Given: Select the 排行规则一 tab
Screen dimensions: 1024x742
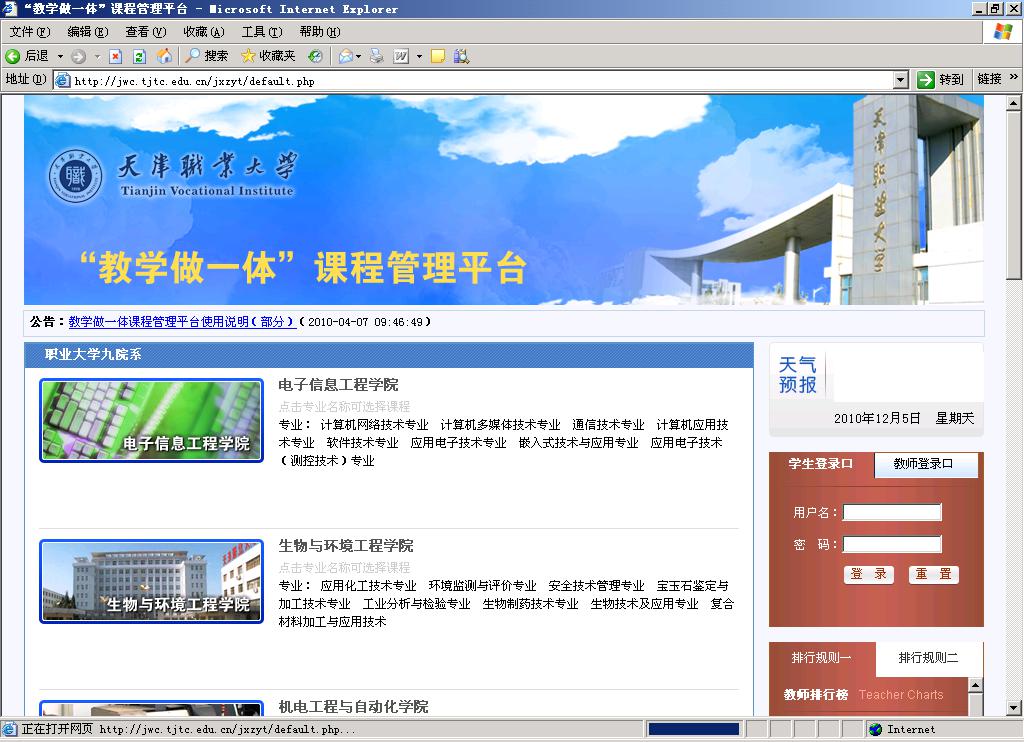Looking at the screenshot, I should [x=822, y=658].
